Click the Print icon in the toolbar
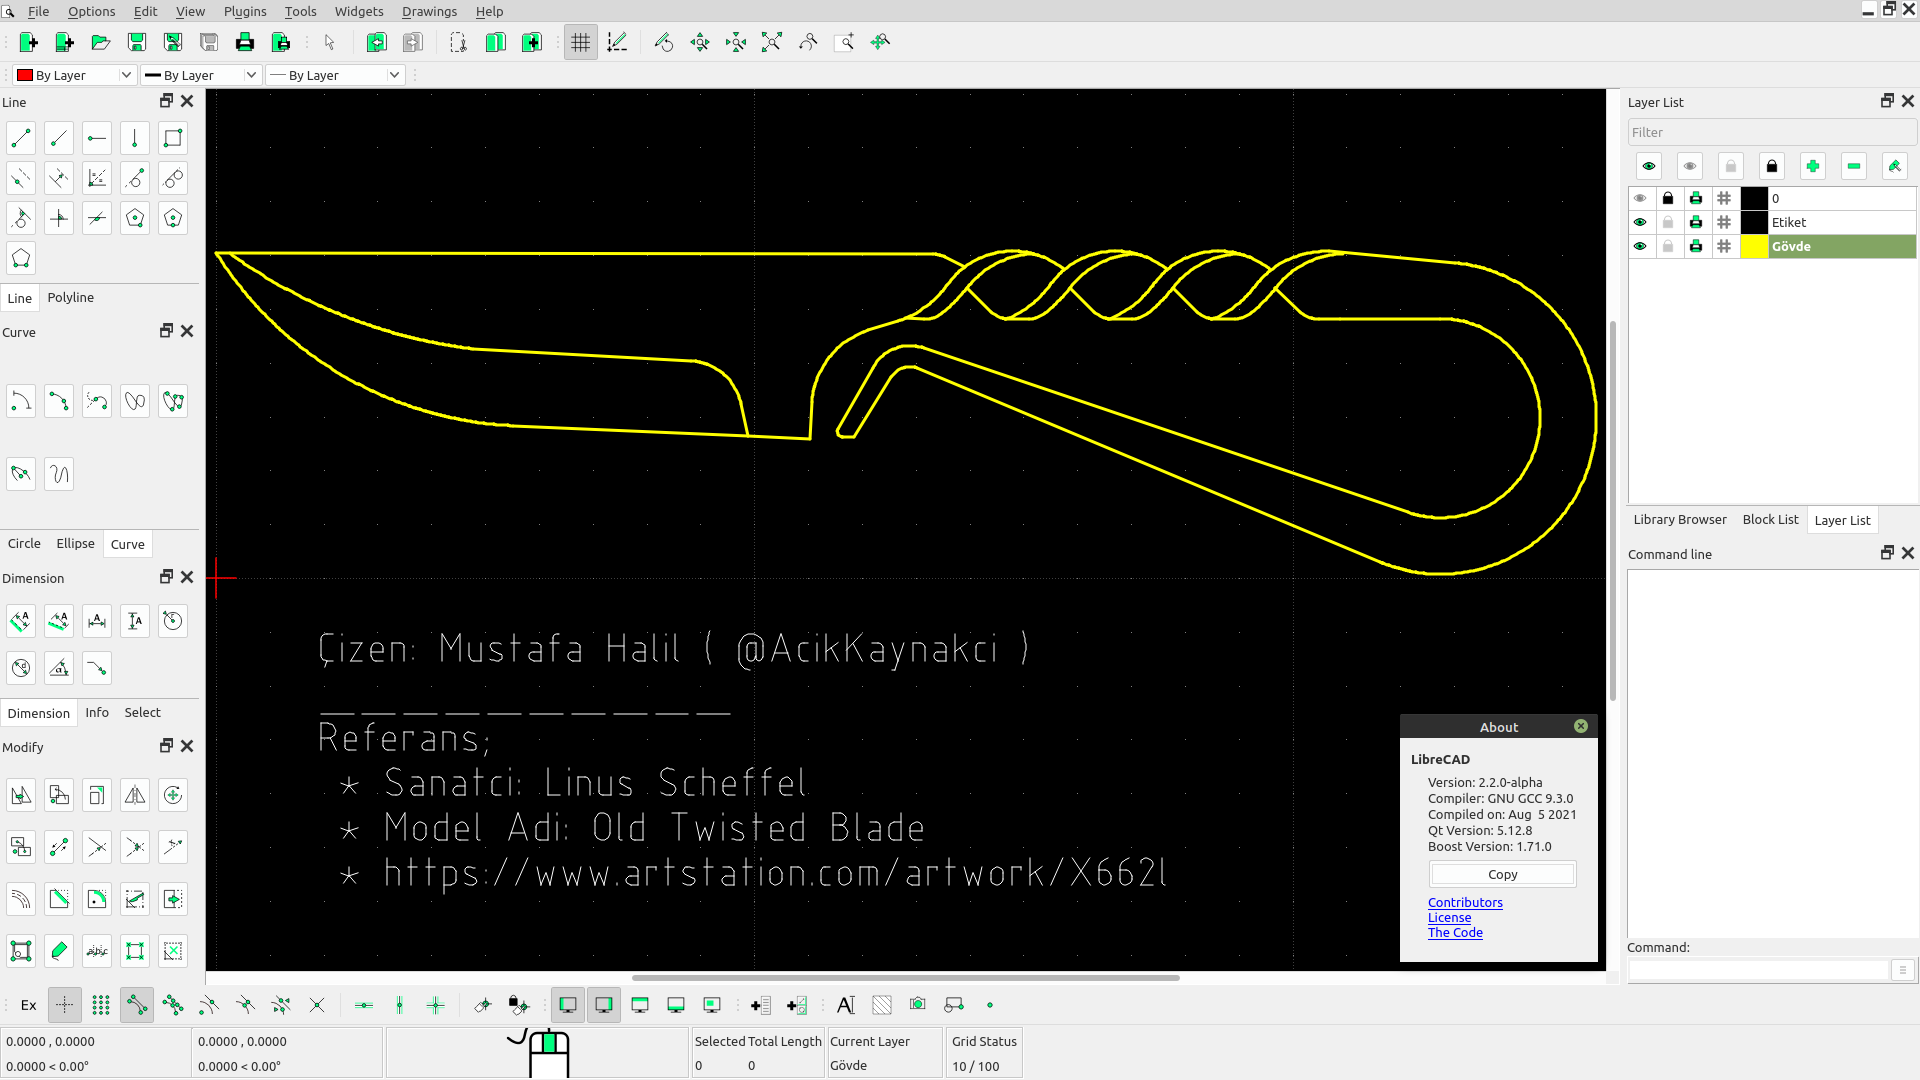This screenshot has height=1080, width=1920. (244, 42)
